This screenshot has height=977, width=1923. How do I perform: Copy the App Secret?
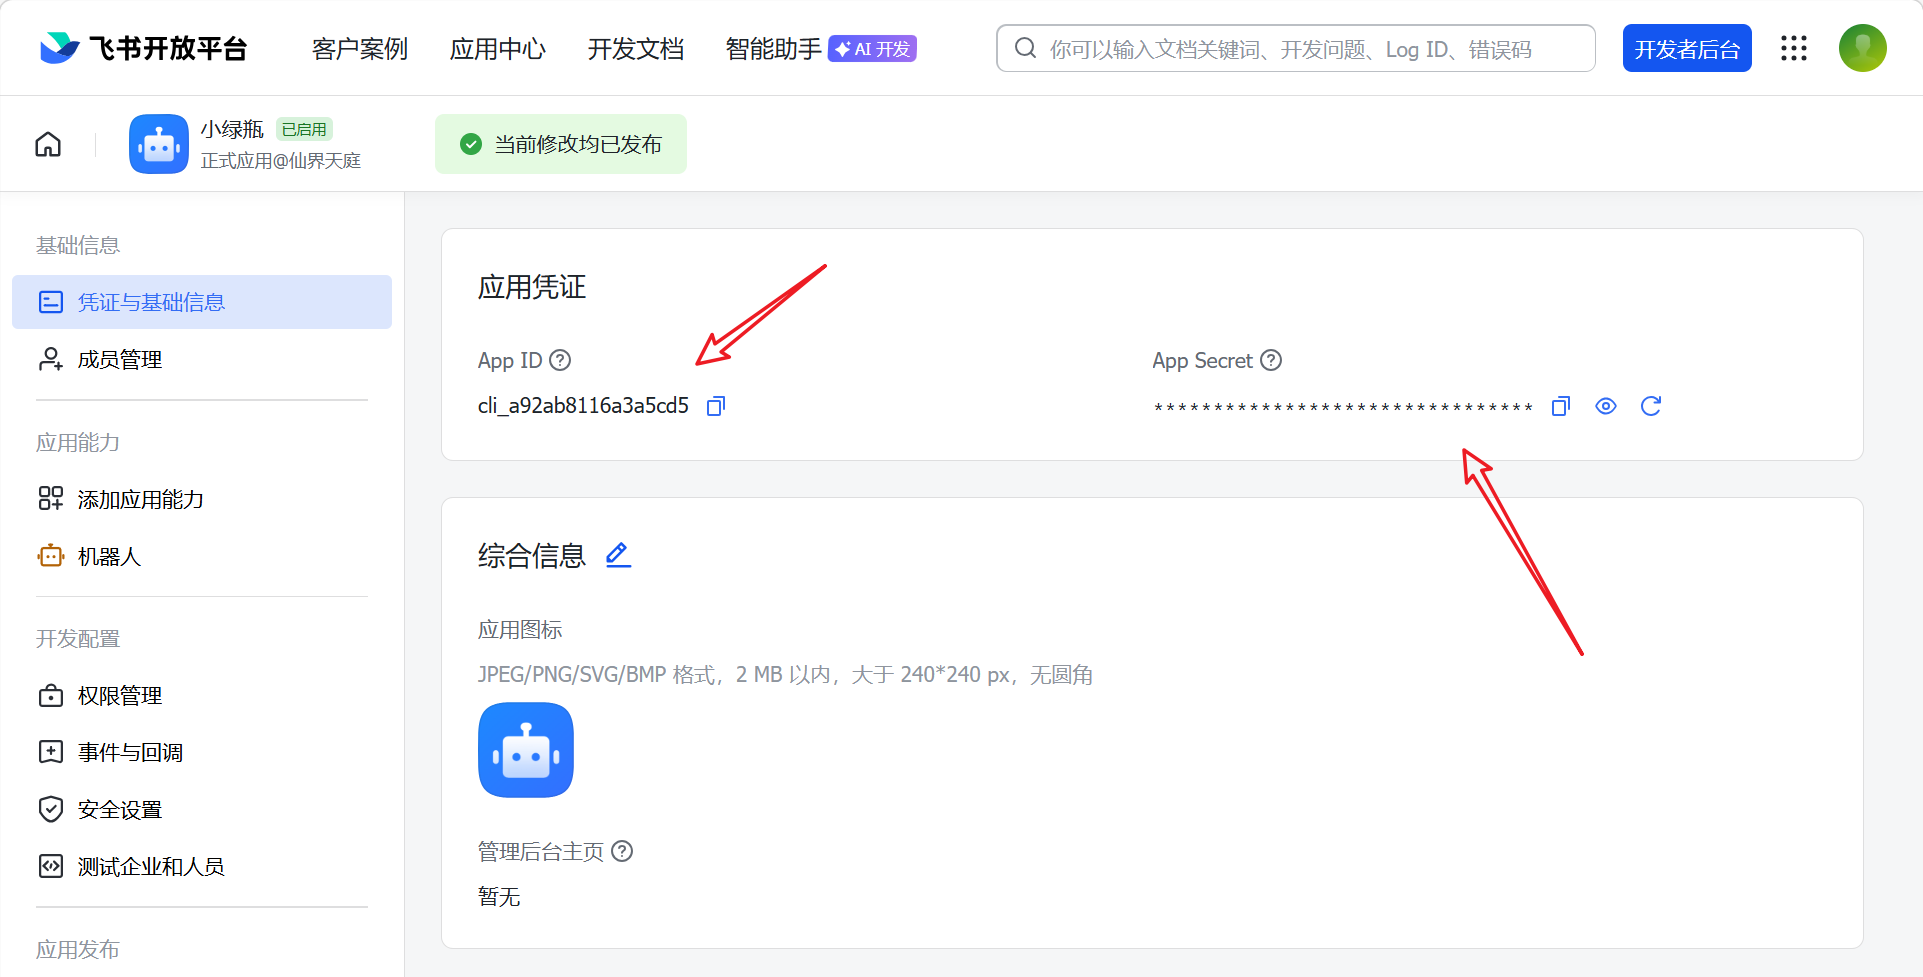1559,406
